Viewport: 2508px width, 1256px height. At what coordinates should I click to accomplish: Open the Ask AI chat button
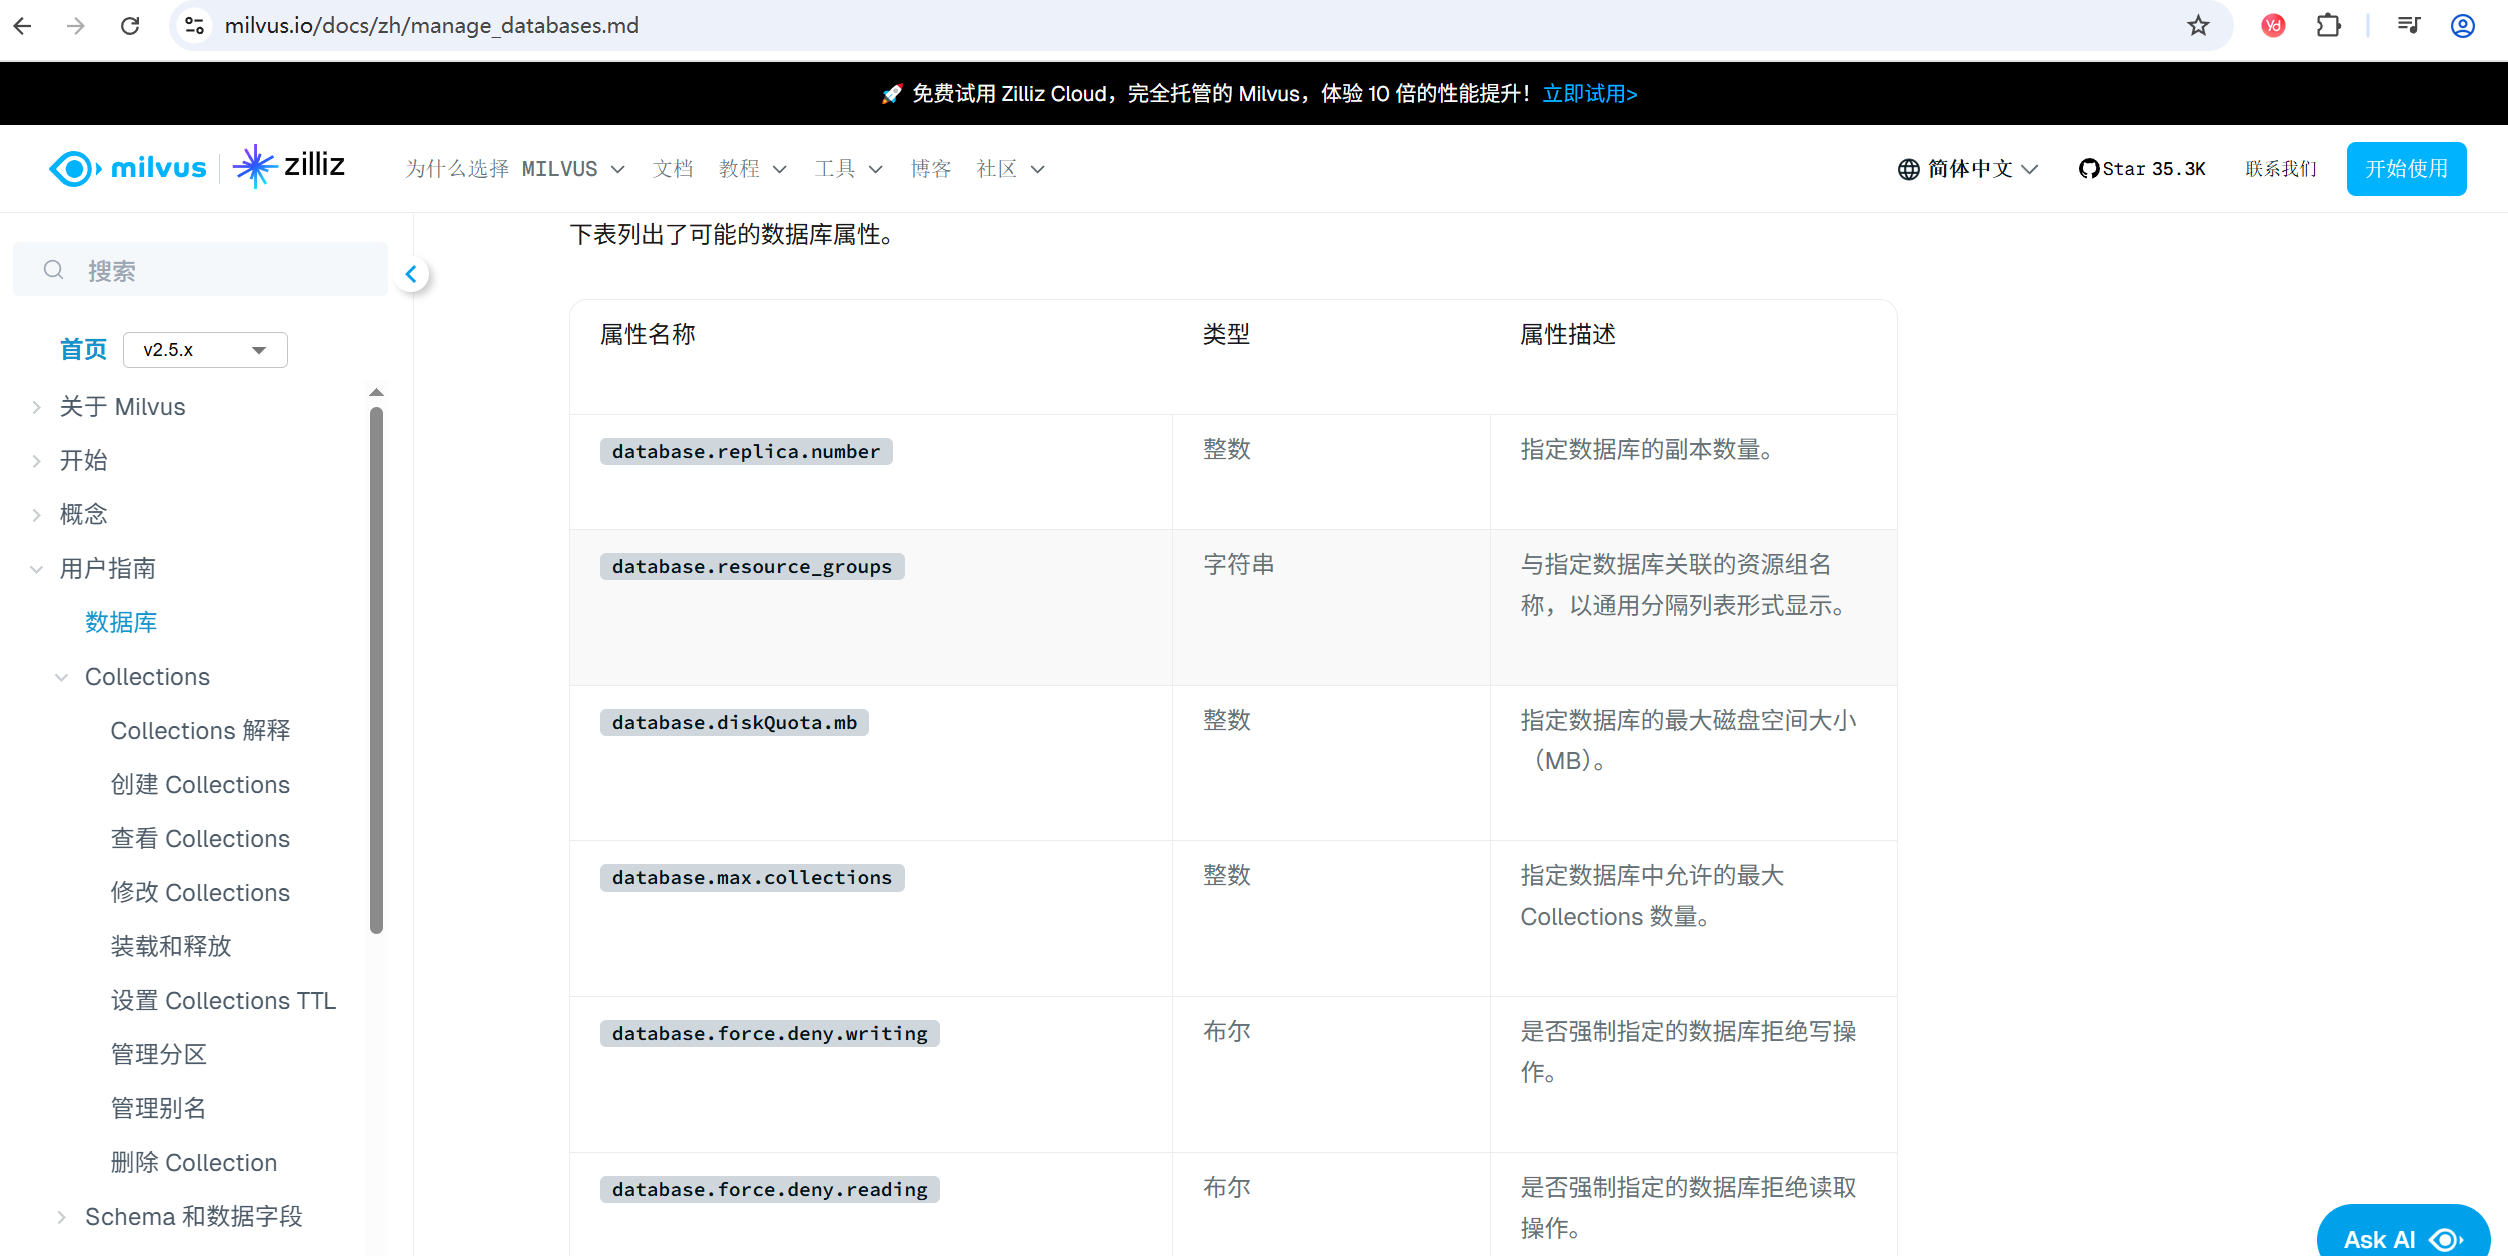pyautogui.click(x=2402, y=1238)
